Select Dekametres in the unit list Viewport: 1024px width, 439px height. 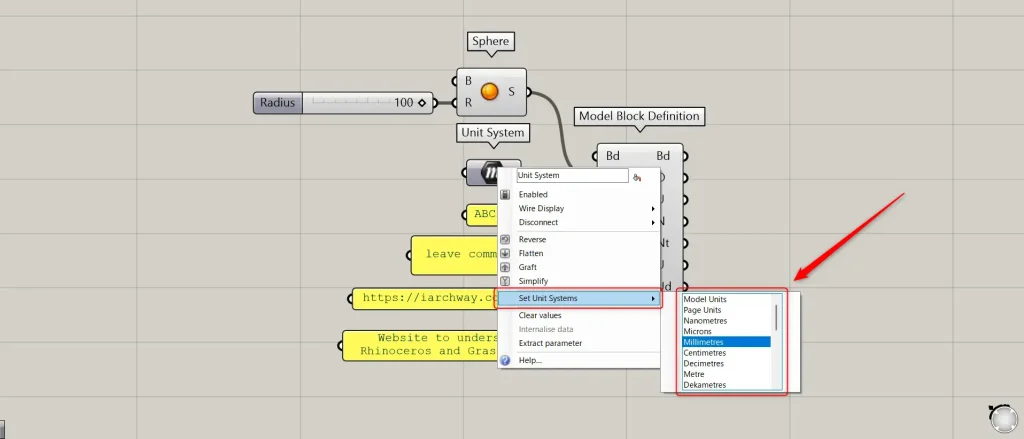[726, 385]
